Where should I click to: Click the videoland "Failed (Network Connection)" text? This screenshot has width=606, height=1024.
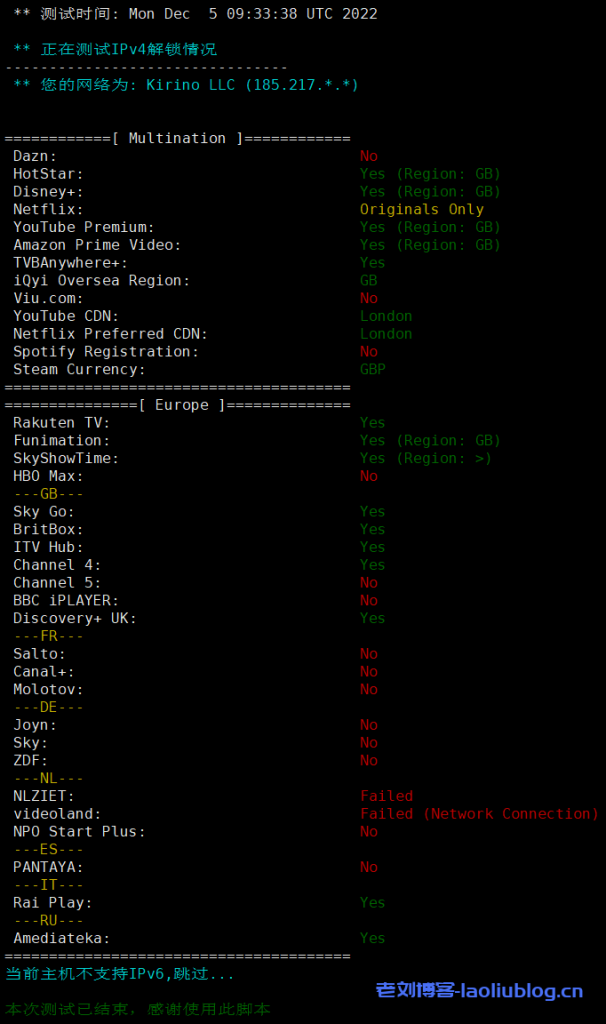tap(479, 814)
